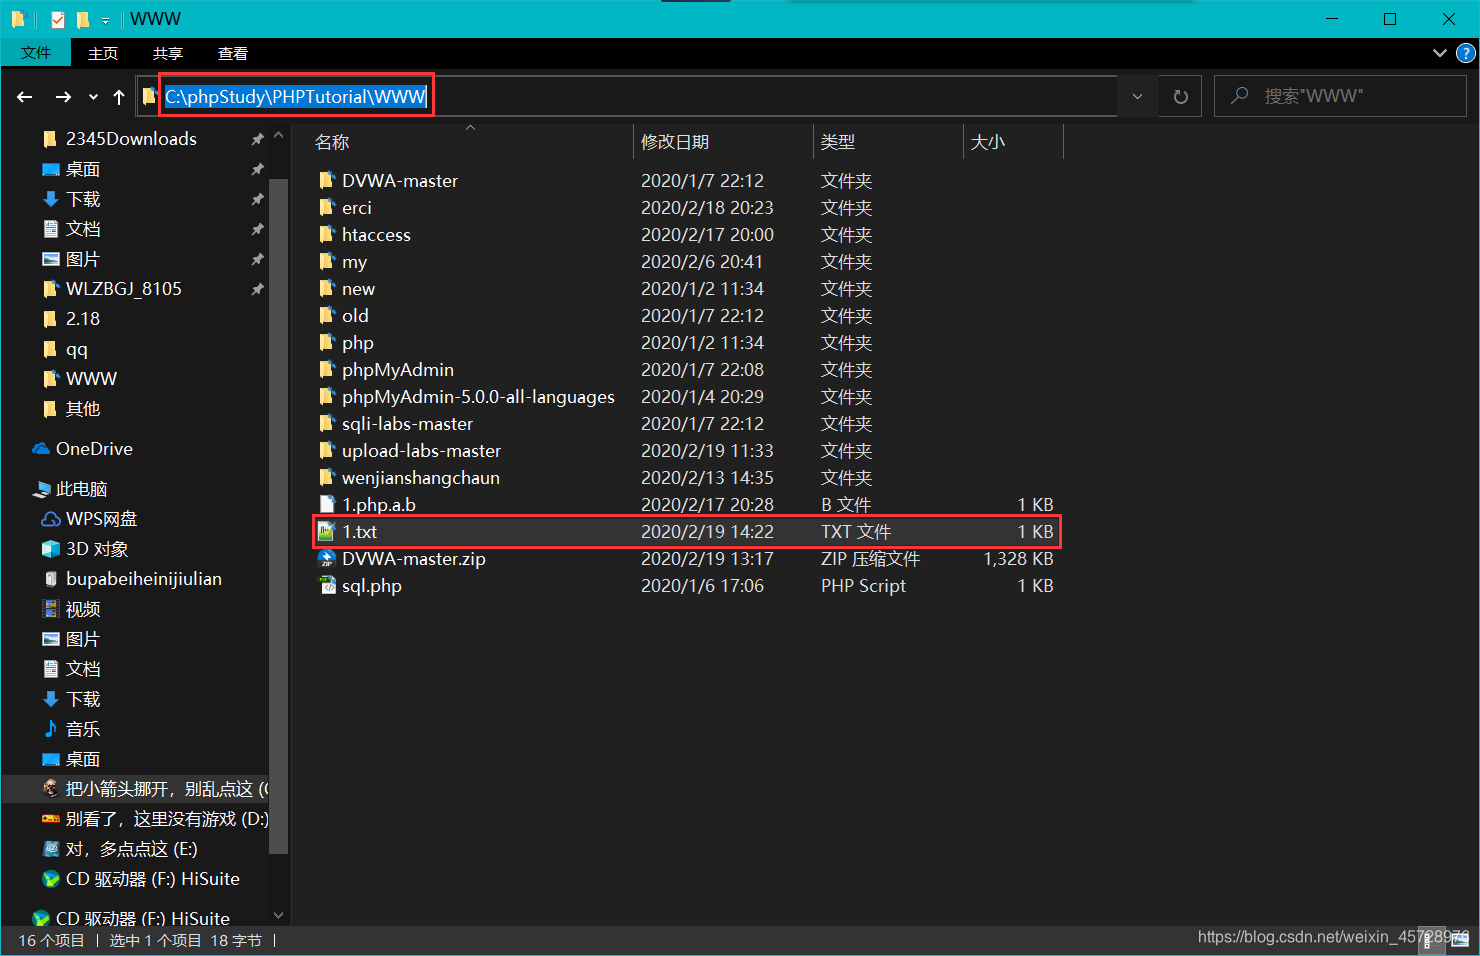Click the properties checkmark icon in title bar

point(57,19)
